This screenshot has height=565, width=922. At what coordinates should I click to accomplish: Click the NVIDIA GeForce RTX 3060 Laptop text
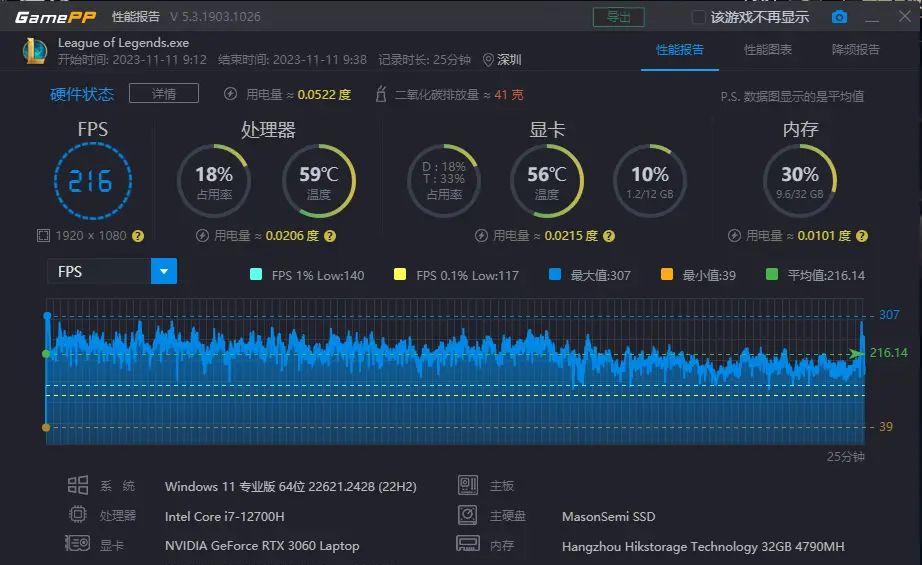(x=262, y=546)
